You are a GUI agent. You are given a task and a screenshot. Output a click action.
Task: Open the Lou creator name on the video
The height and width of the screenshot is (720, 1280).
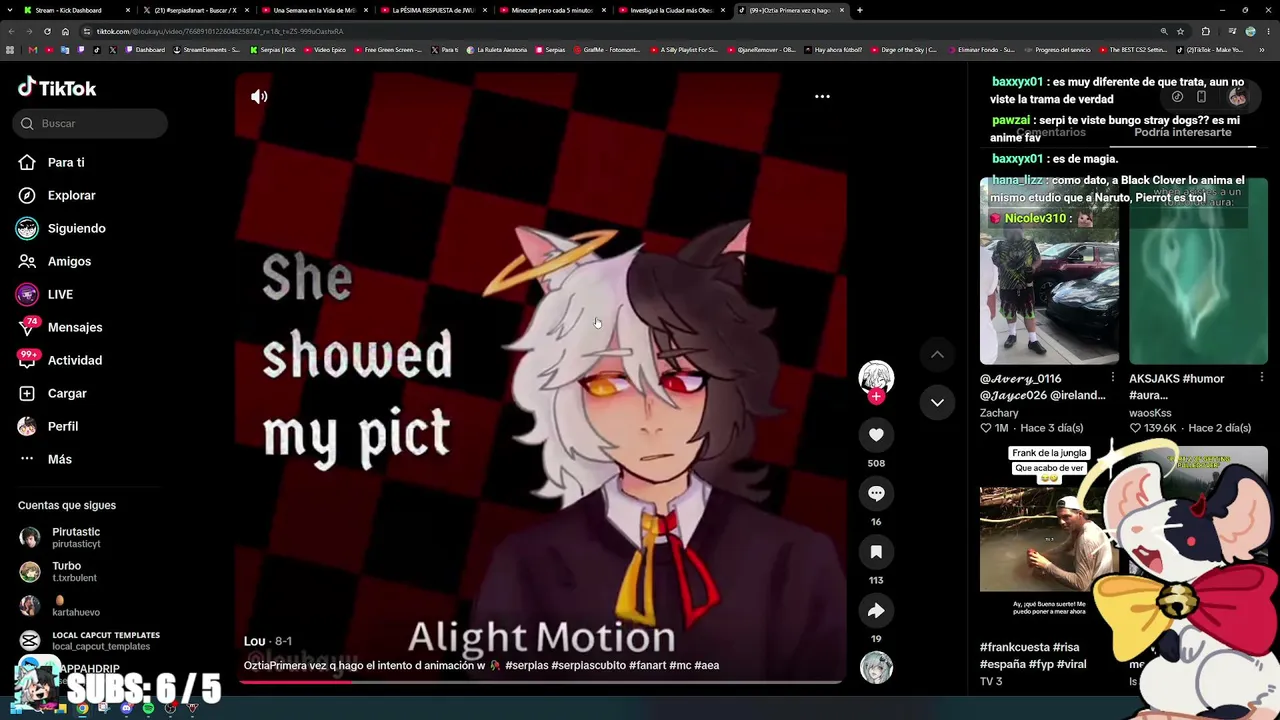coord(255,641)
